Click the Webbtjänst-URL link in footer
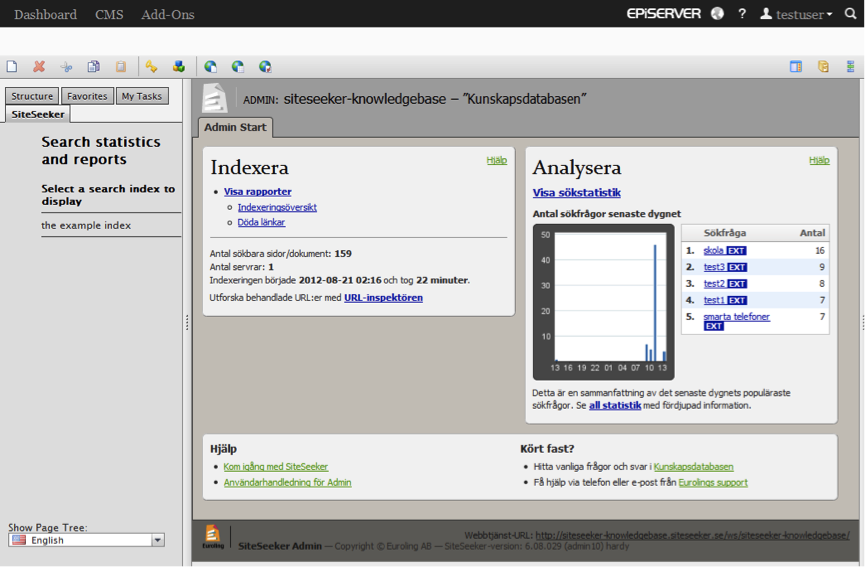This screenshot has height=567, width=865. (692, 536)
